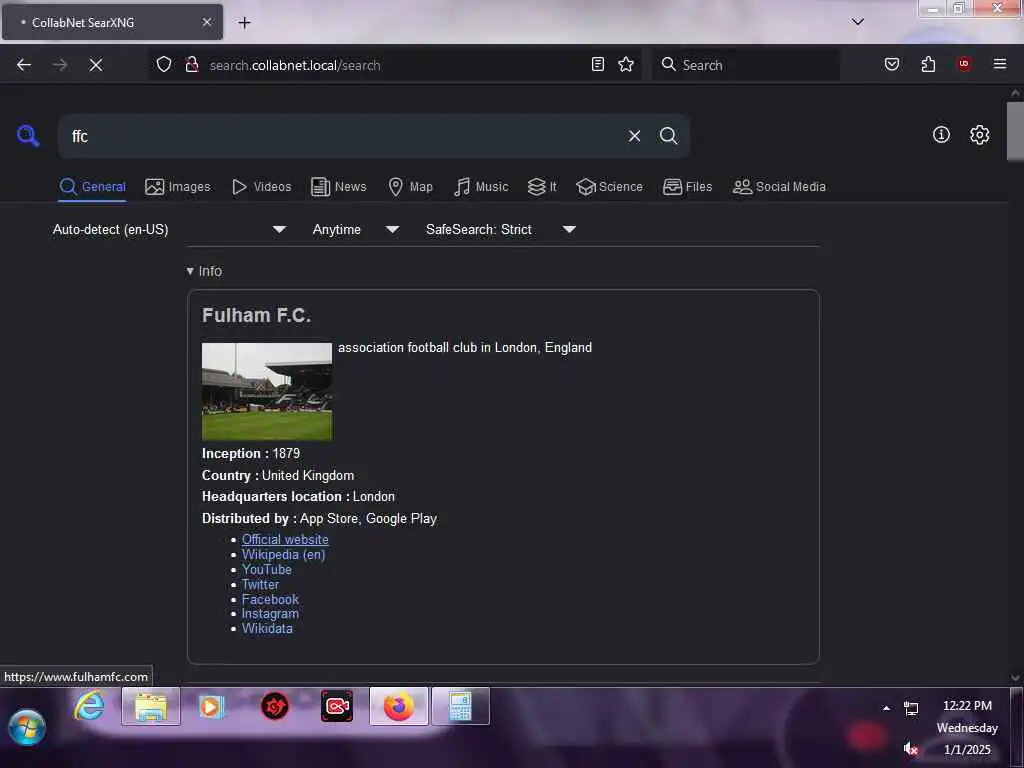
Task: Switch to the Music category
Action: (481, 187)
